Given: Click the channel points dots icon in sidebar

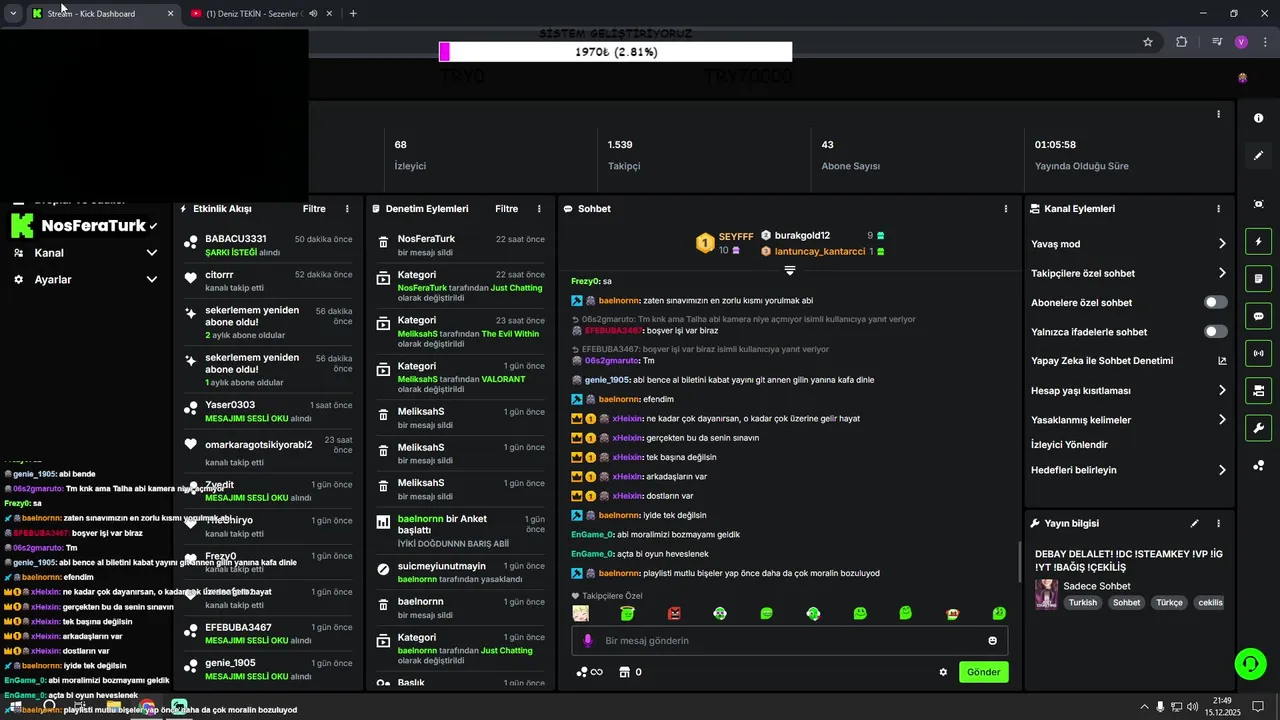Looking at the screenshot, I should click(x=1258, y=465).
